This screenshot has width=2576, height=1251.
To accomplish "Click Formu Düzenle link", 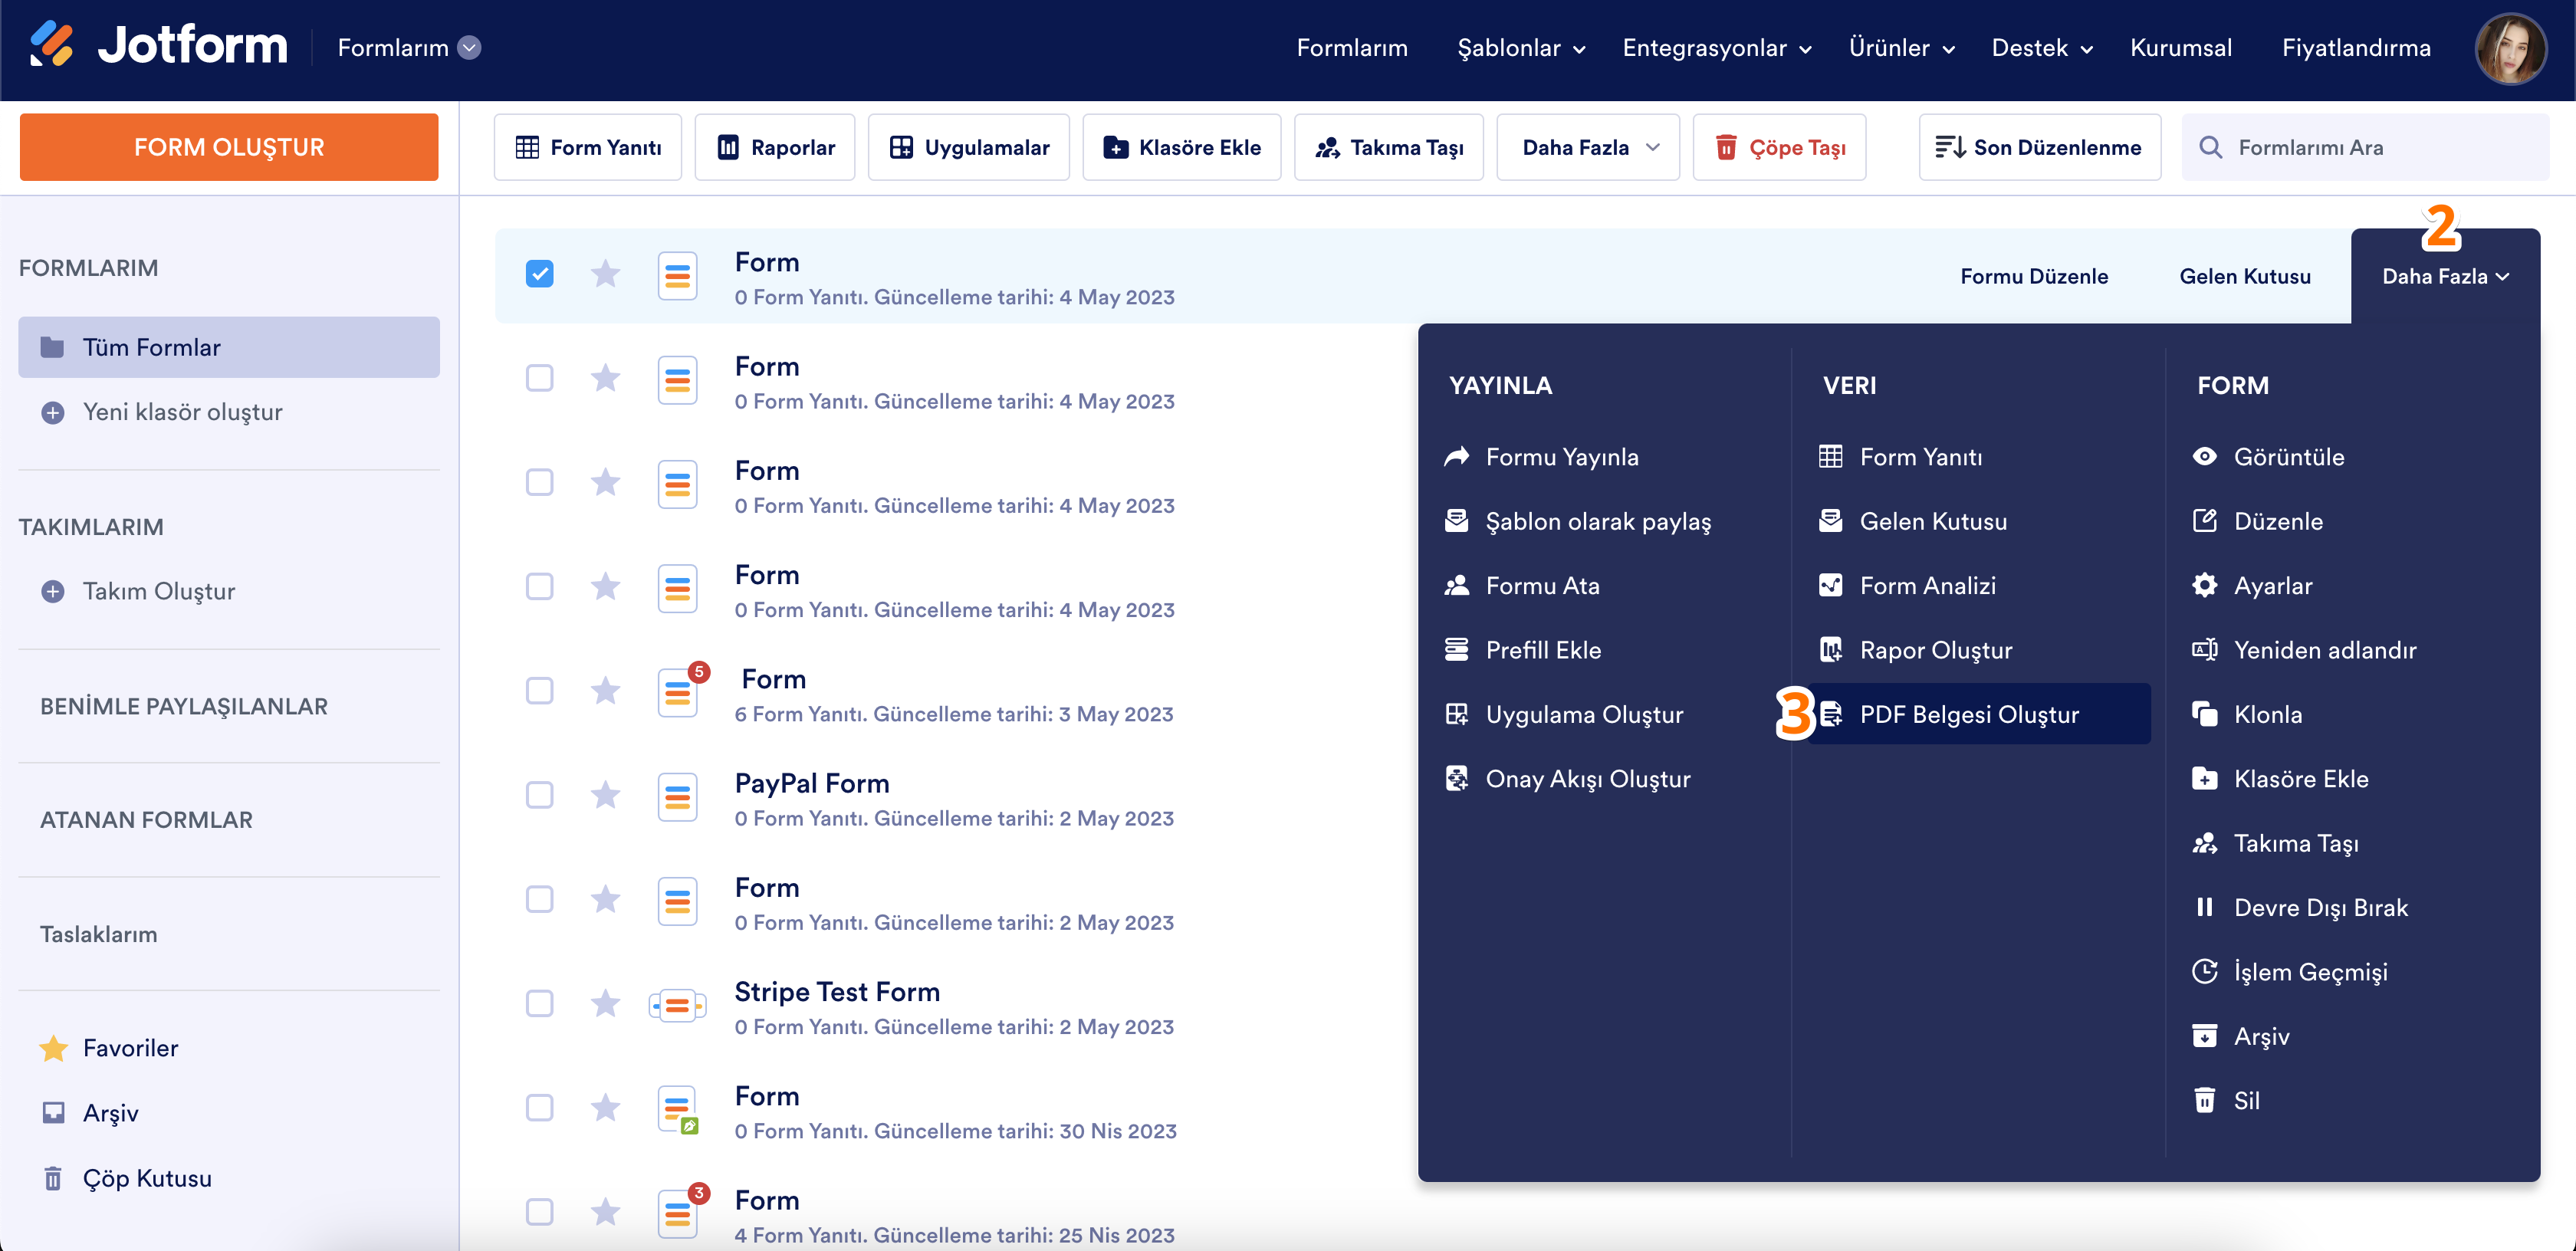I will [2033, 276].
